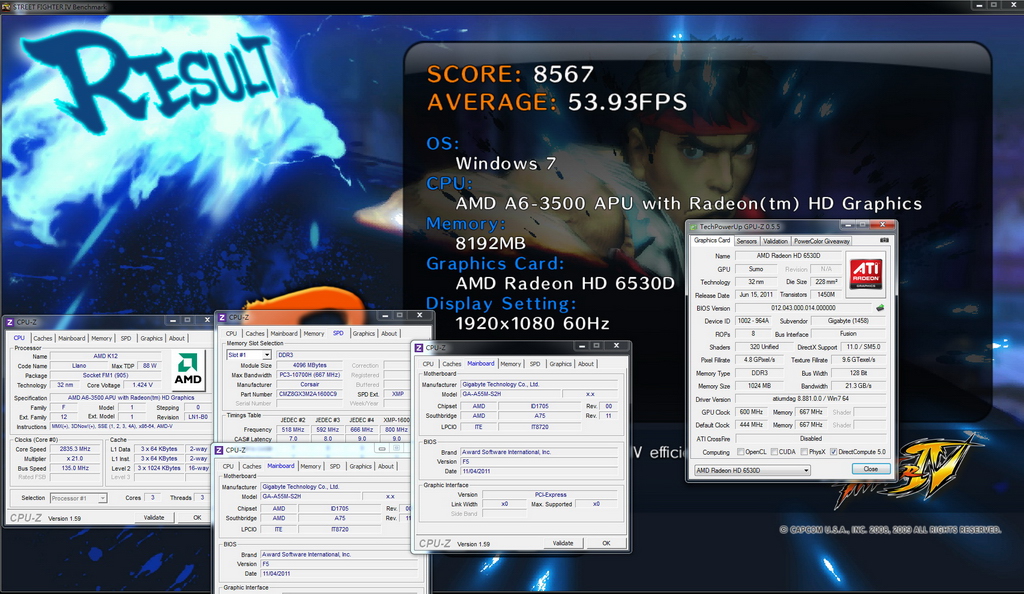This screenshot has height=594, width=1024.
Task: Click the Close button in GPU-Z
Action: pyautogui.click(x=871, y=469)
